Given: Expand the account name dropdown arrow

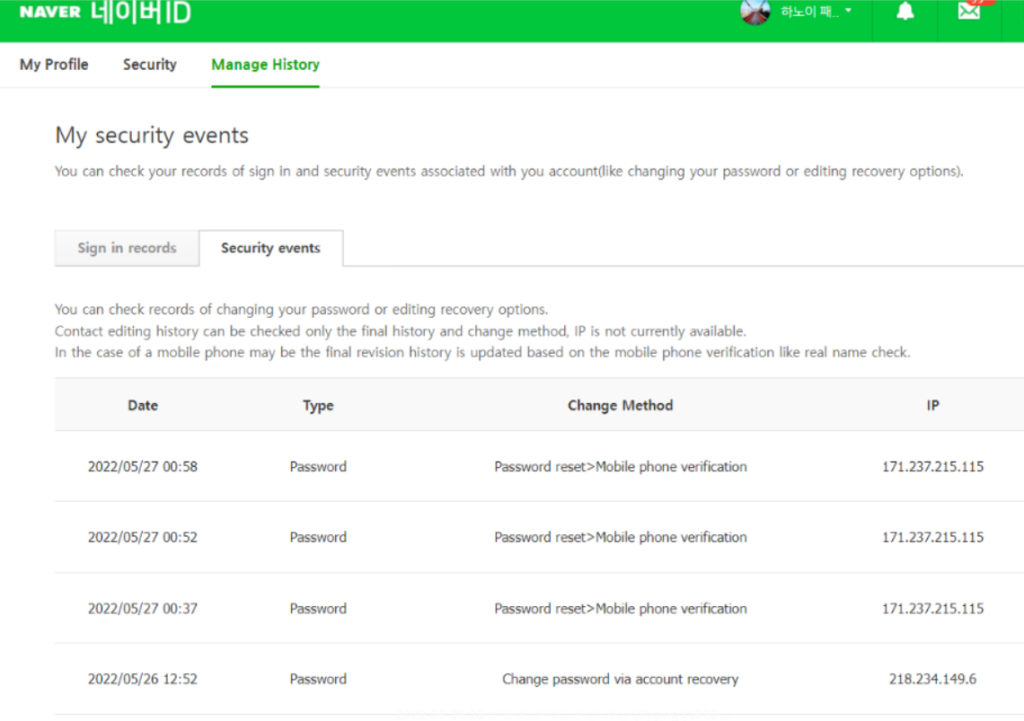Looking at the screenshot, I should pos(848,10).
